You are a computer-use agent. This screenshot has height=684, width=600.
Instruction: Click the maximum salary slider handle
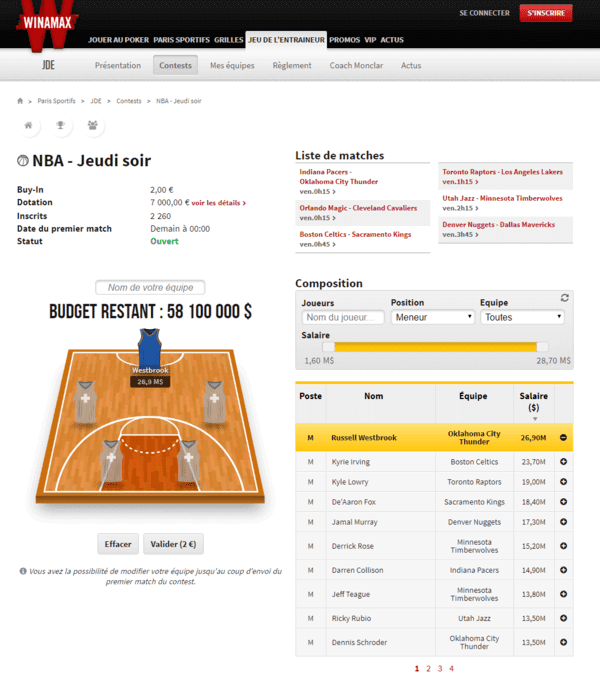542,347
